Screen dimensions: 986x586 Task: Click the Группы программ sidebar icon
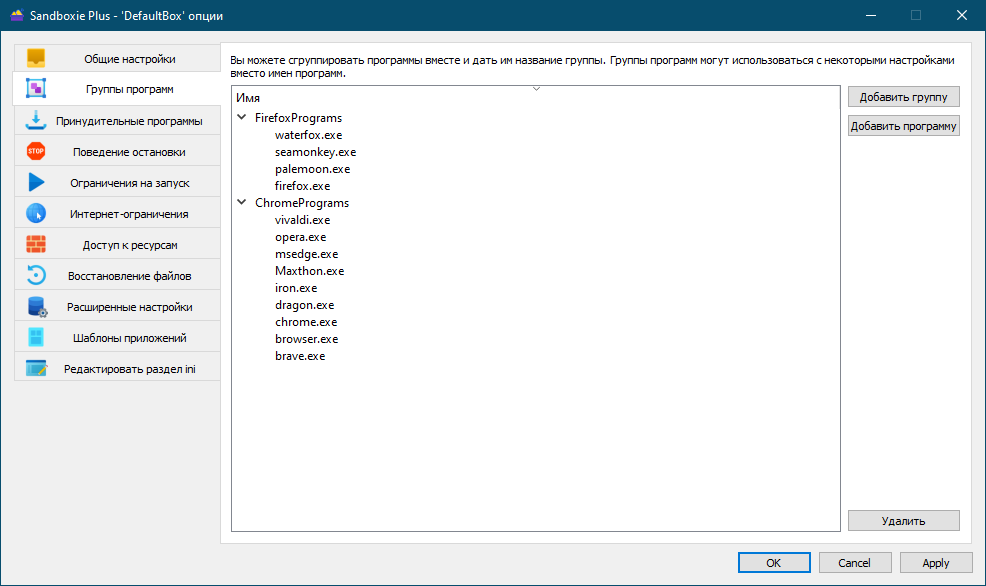36,89
